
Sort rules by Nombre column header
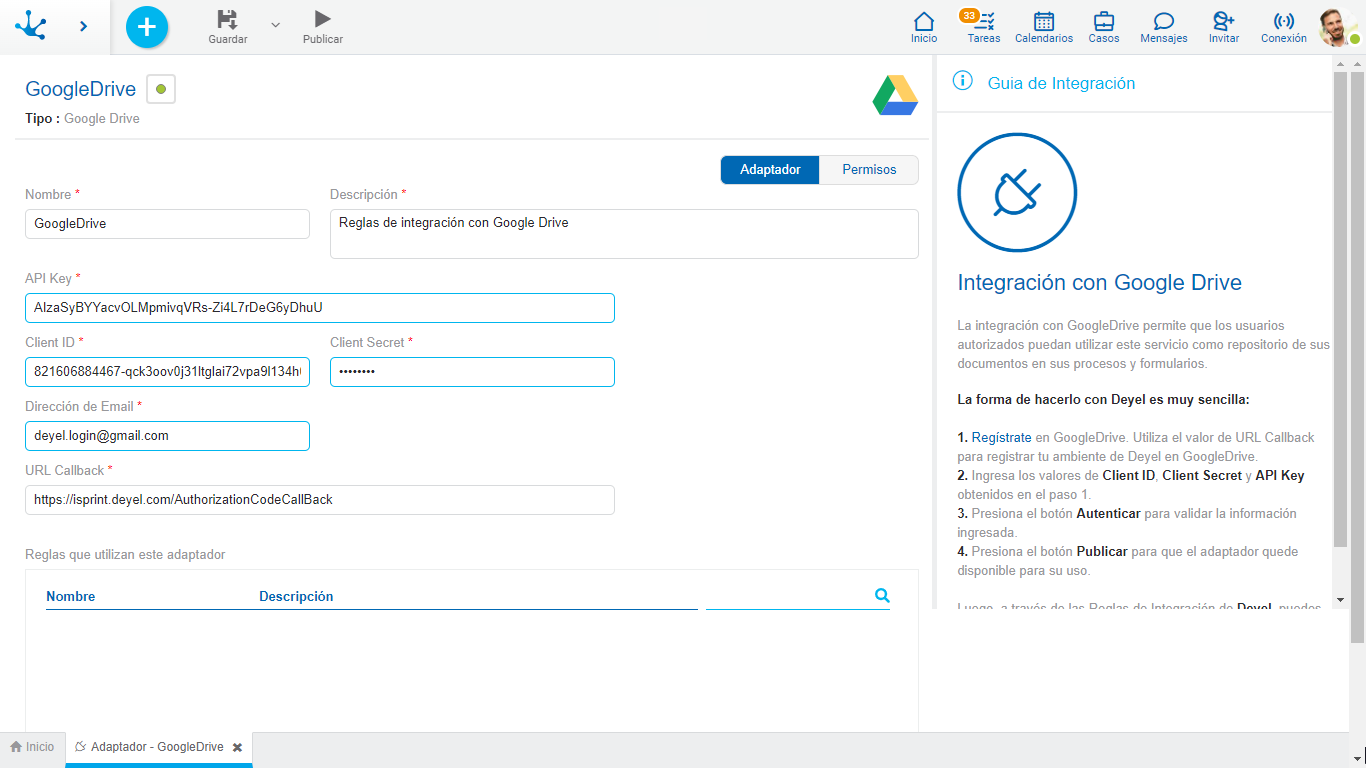tap(71, 596)
